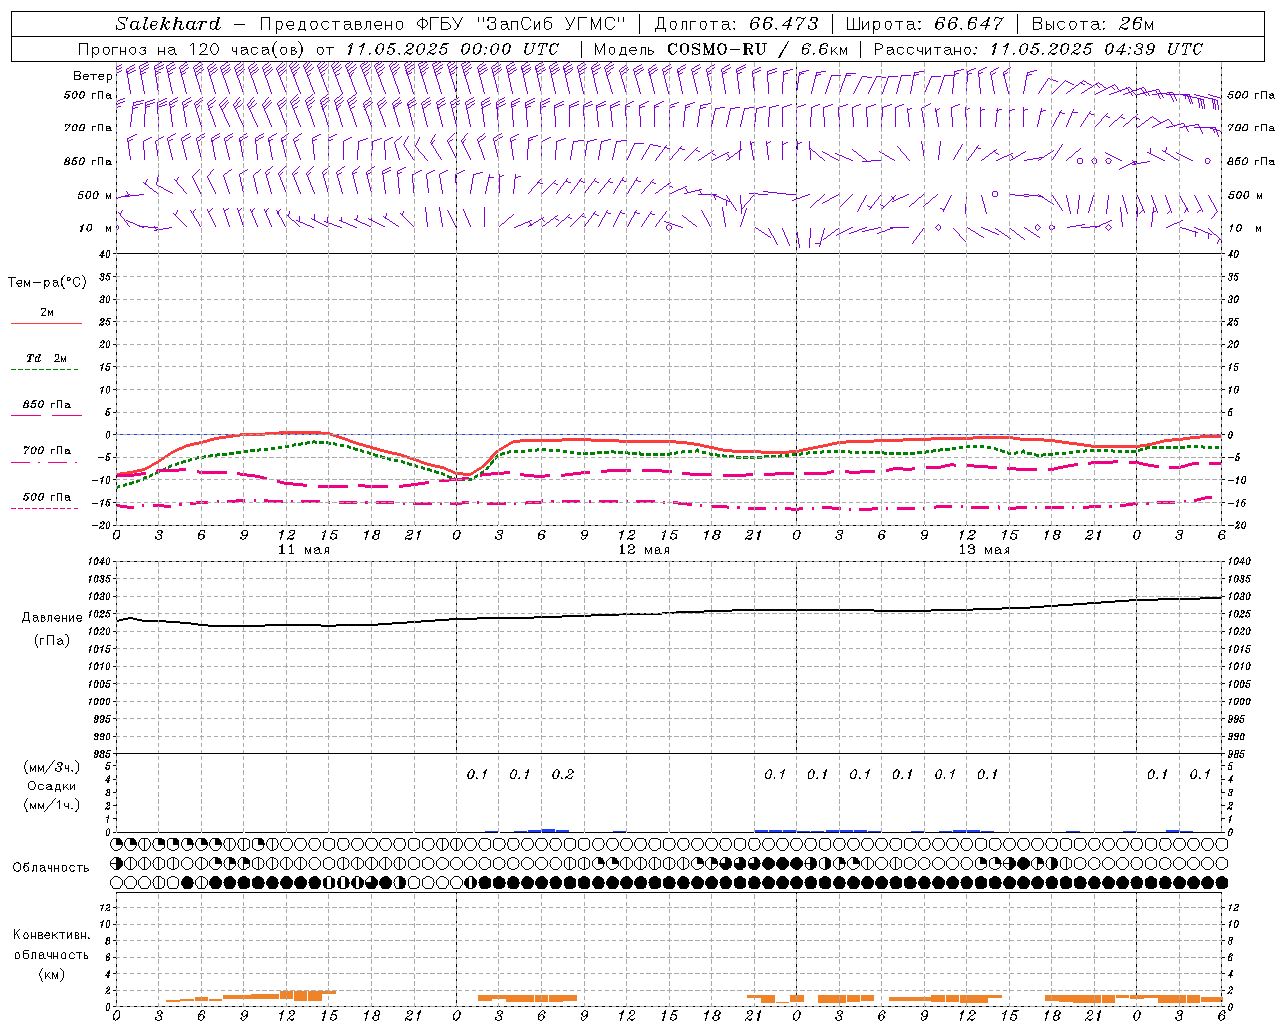Click the "(км)" unit label of convective cloud panel
This screenshot has height=1024, width=1280.
pyautogui.click(x=52, y=974)
